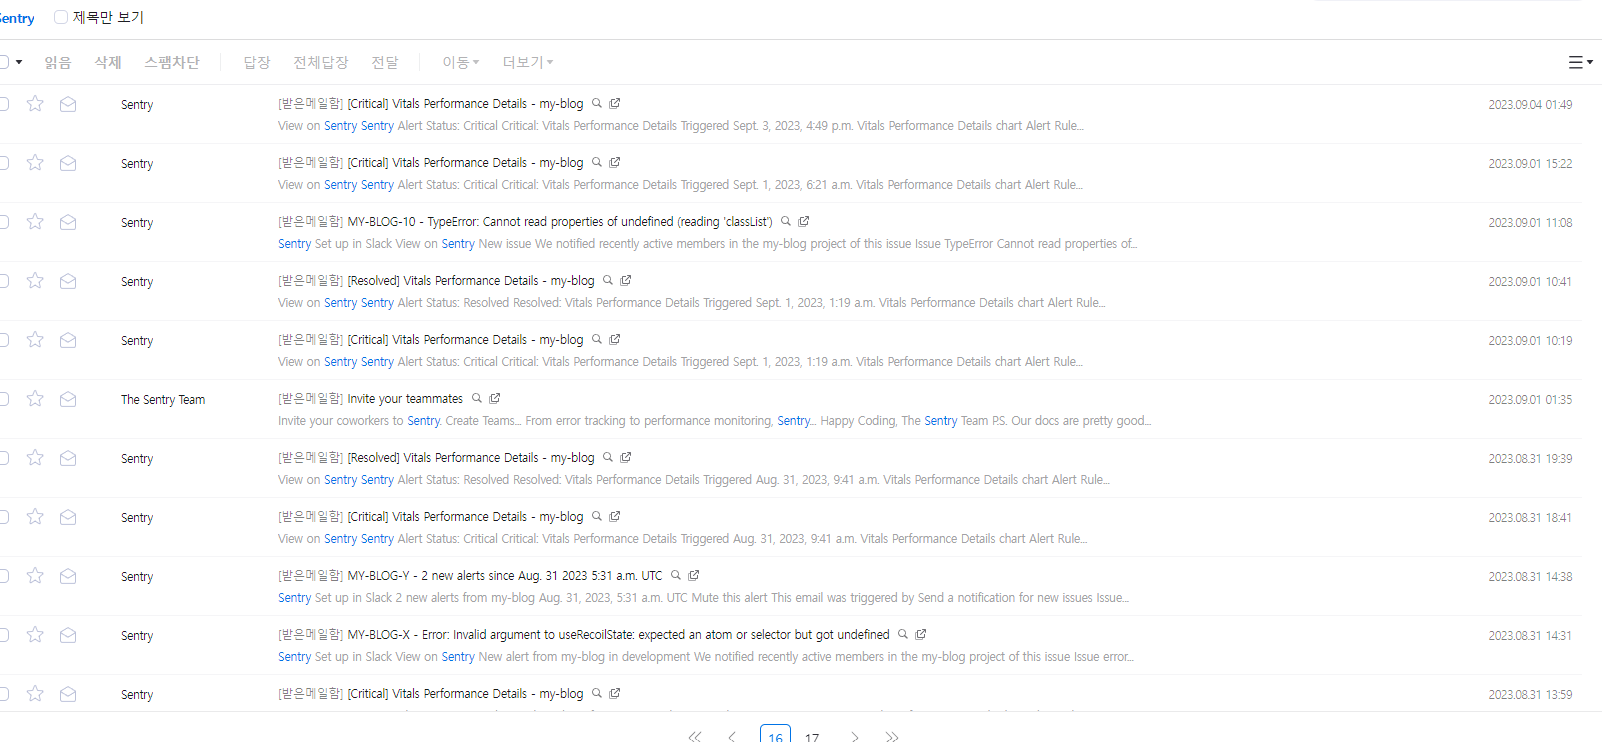Image resolution: width=1602 pixels, height=742 pixels.
Task: Go to last page of mail list
Action: pos(892,737)
